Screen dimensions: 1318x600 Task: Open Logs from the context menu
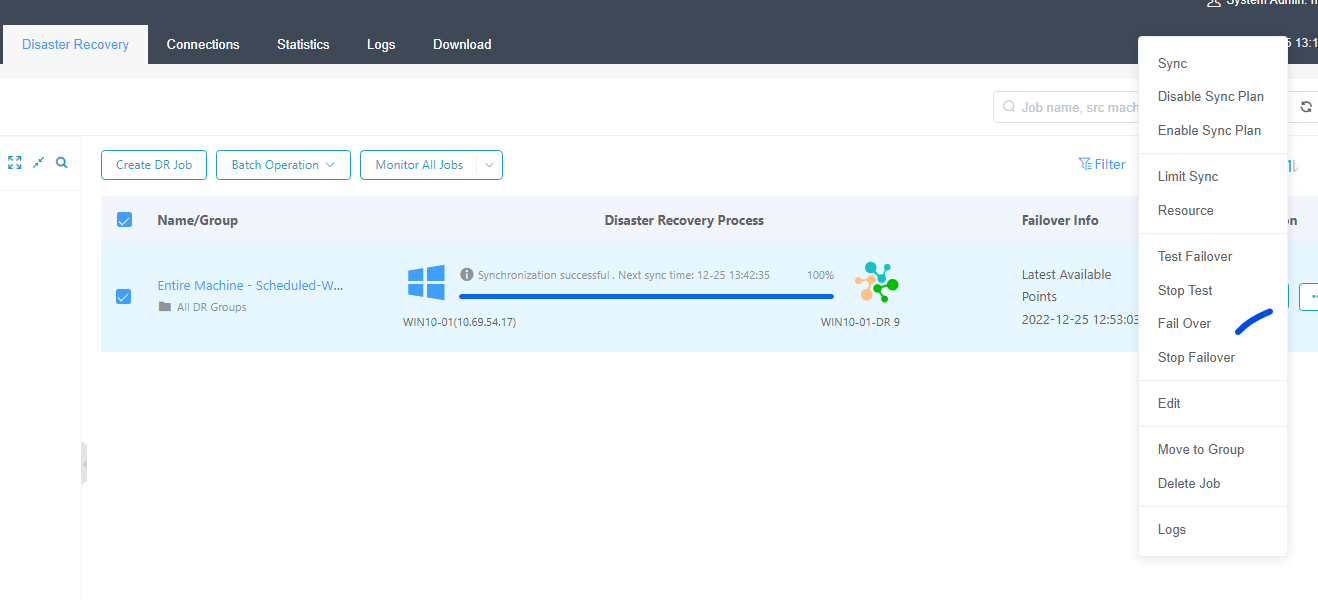tap(1213, 529)
